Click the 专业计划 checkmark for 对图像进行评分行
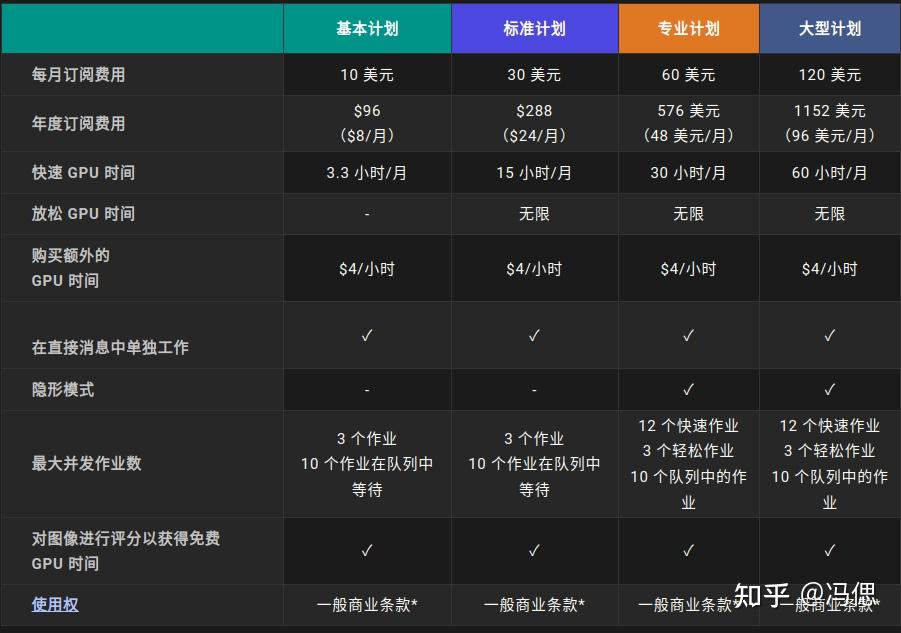 (x=688, y=550)
